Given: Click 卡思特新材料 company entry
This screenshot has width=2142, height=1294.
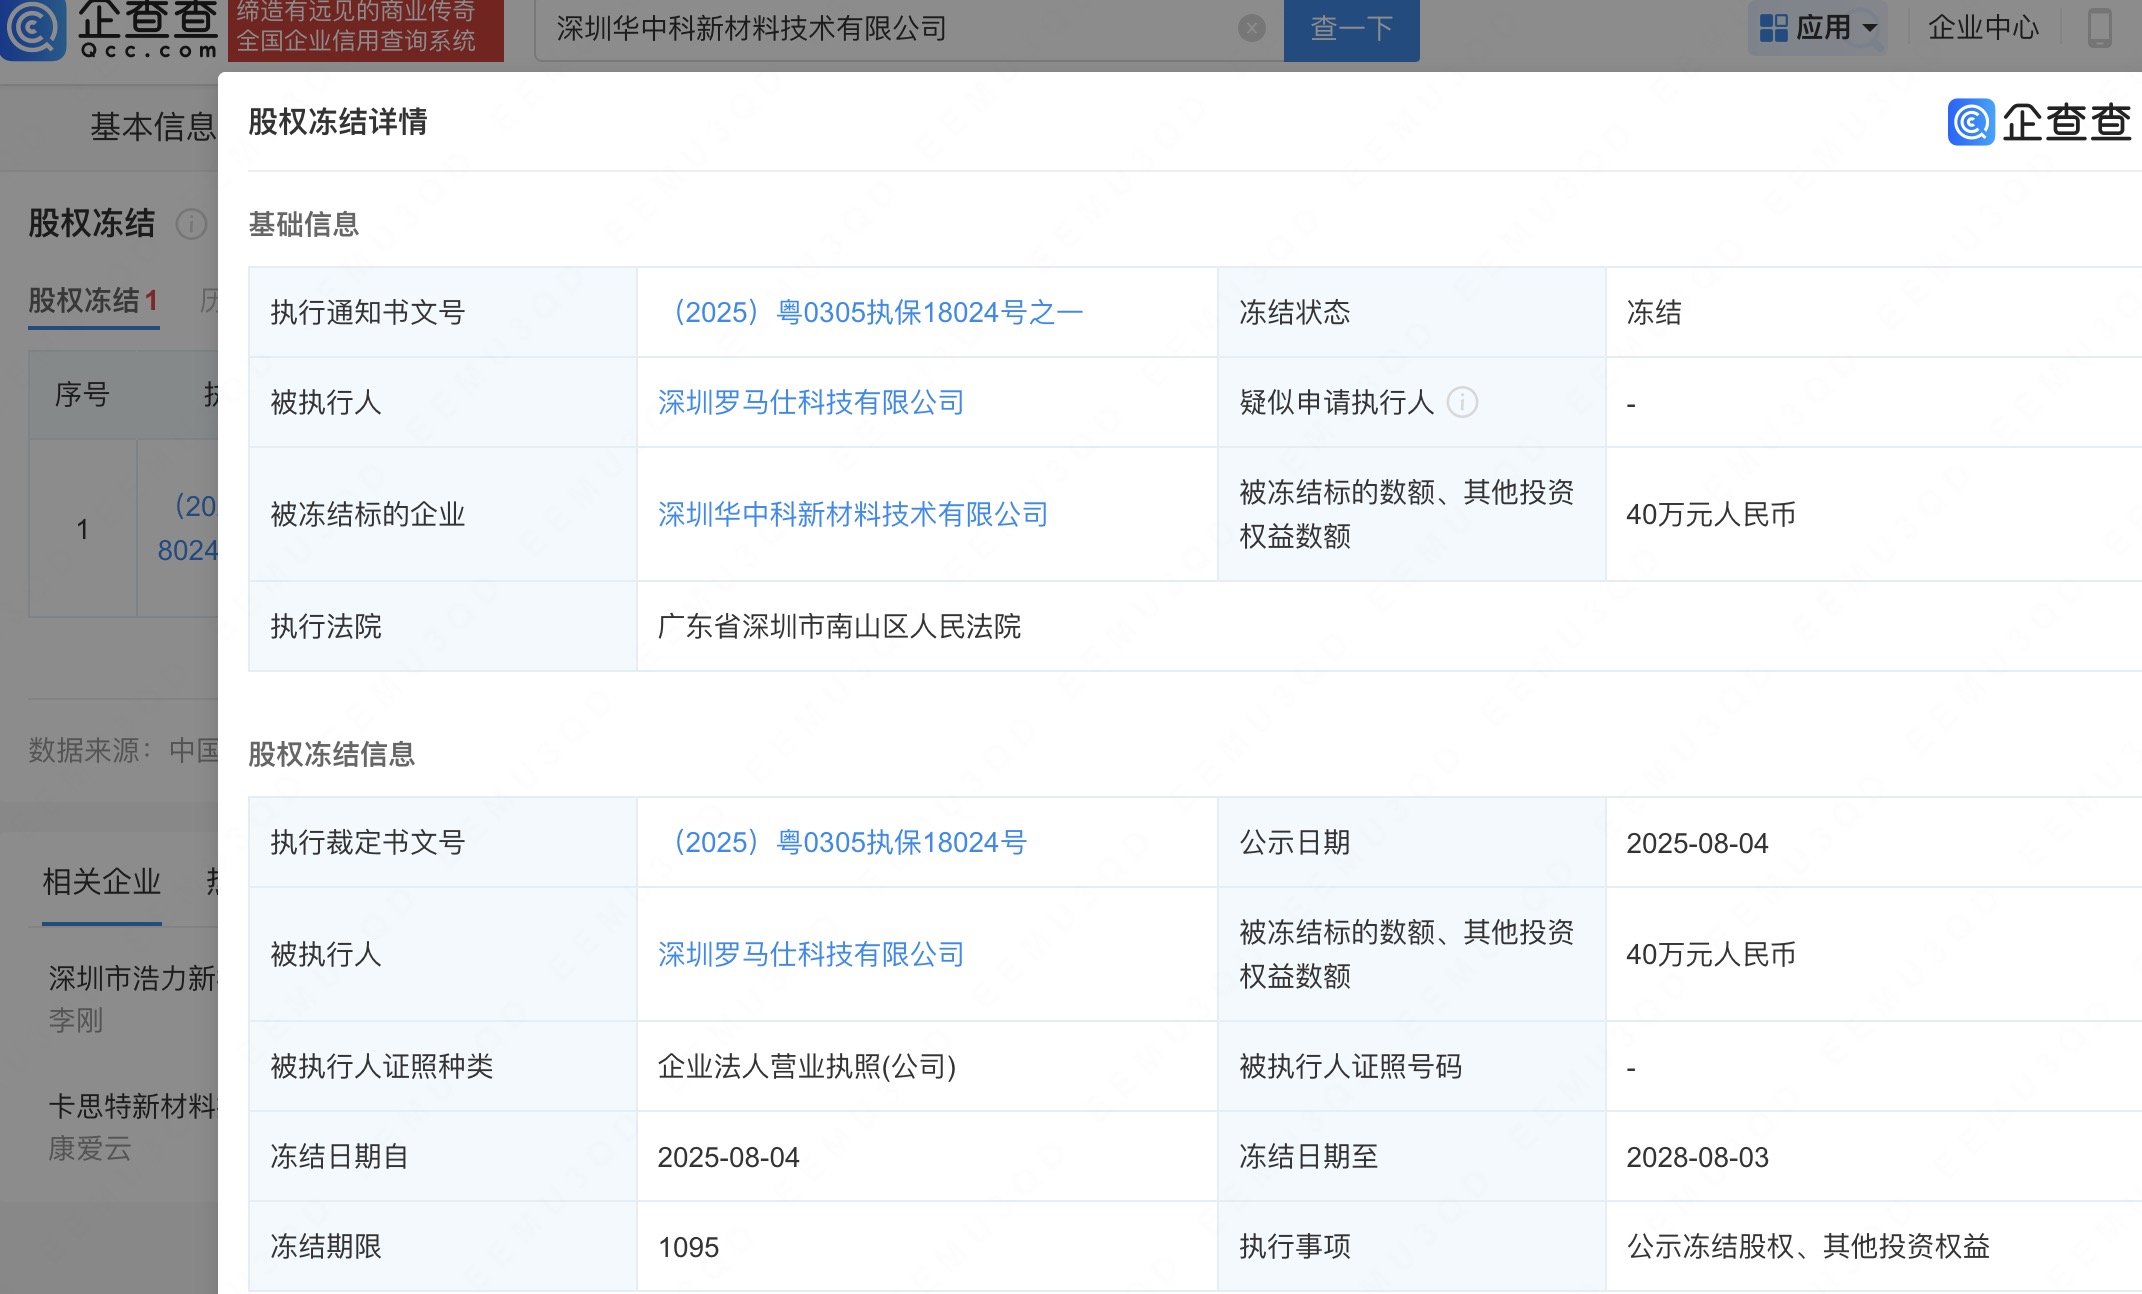Looking at the screenshot, I should tap(133, 1106).
